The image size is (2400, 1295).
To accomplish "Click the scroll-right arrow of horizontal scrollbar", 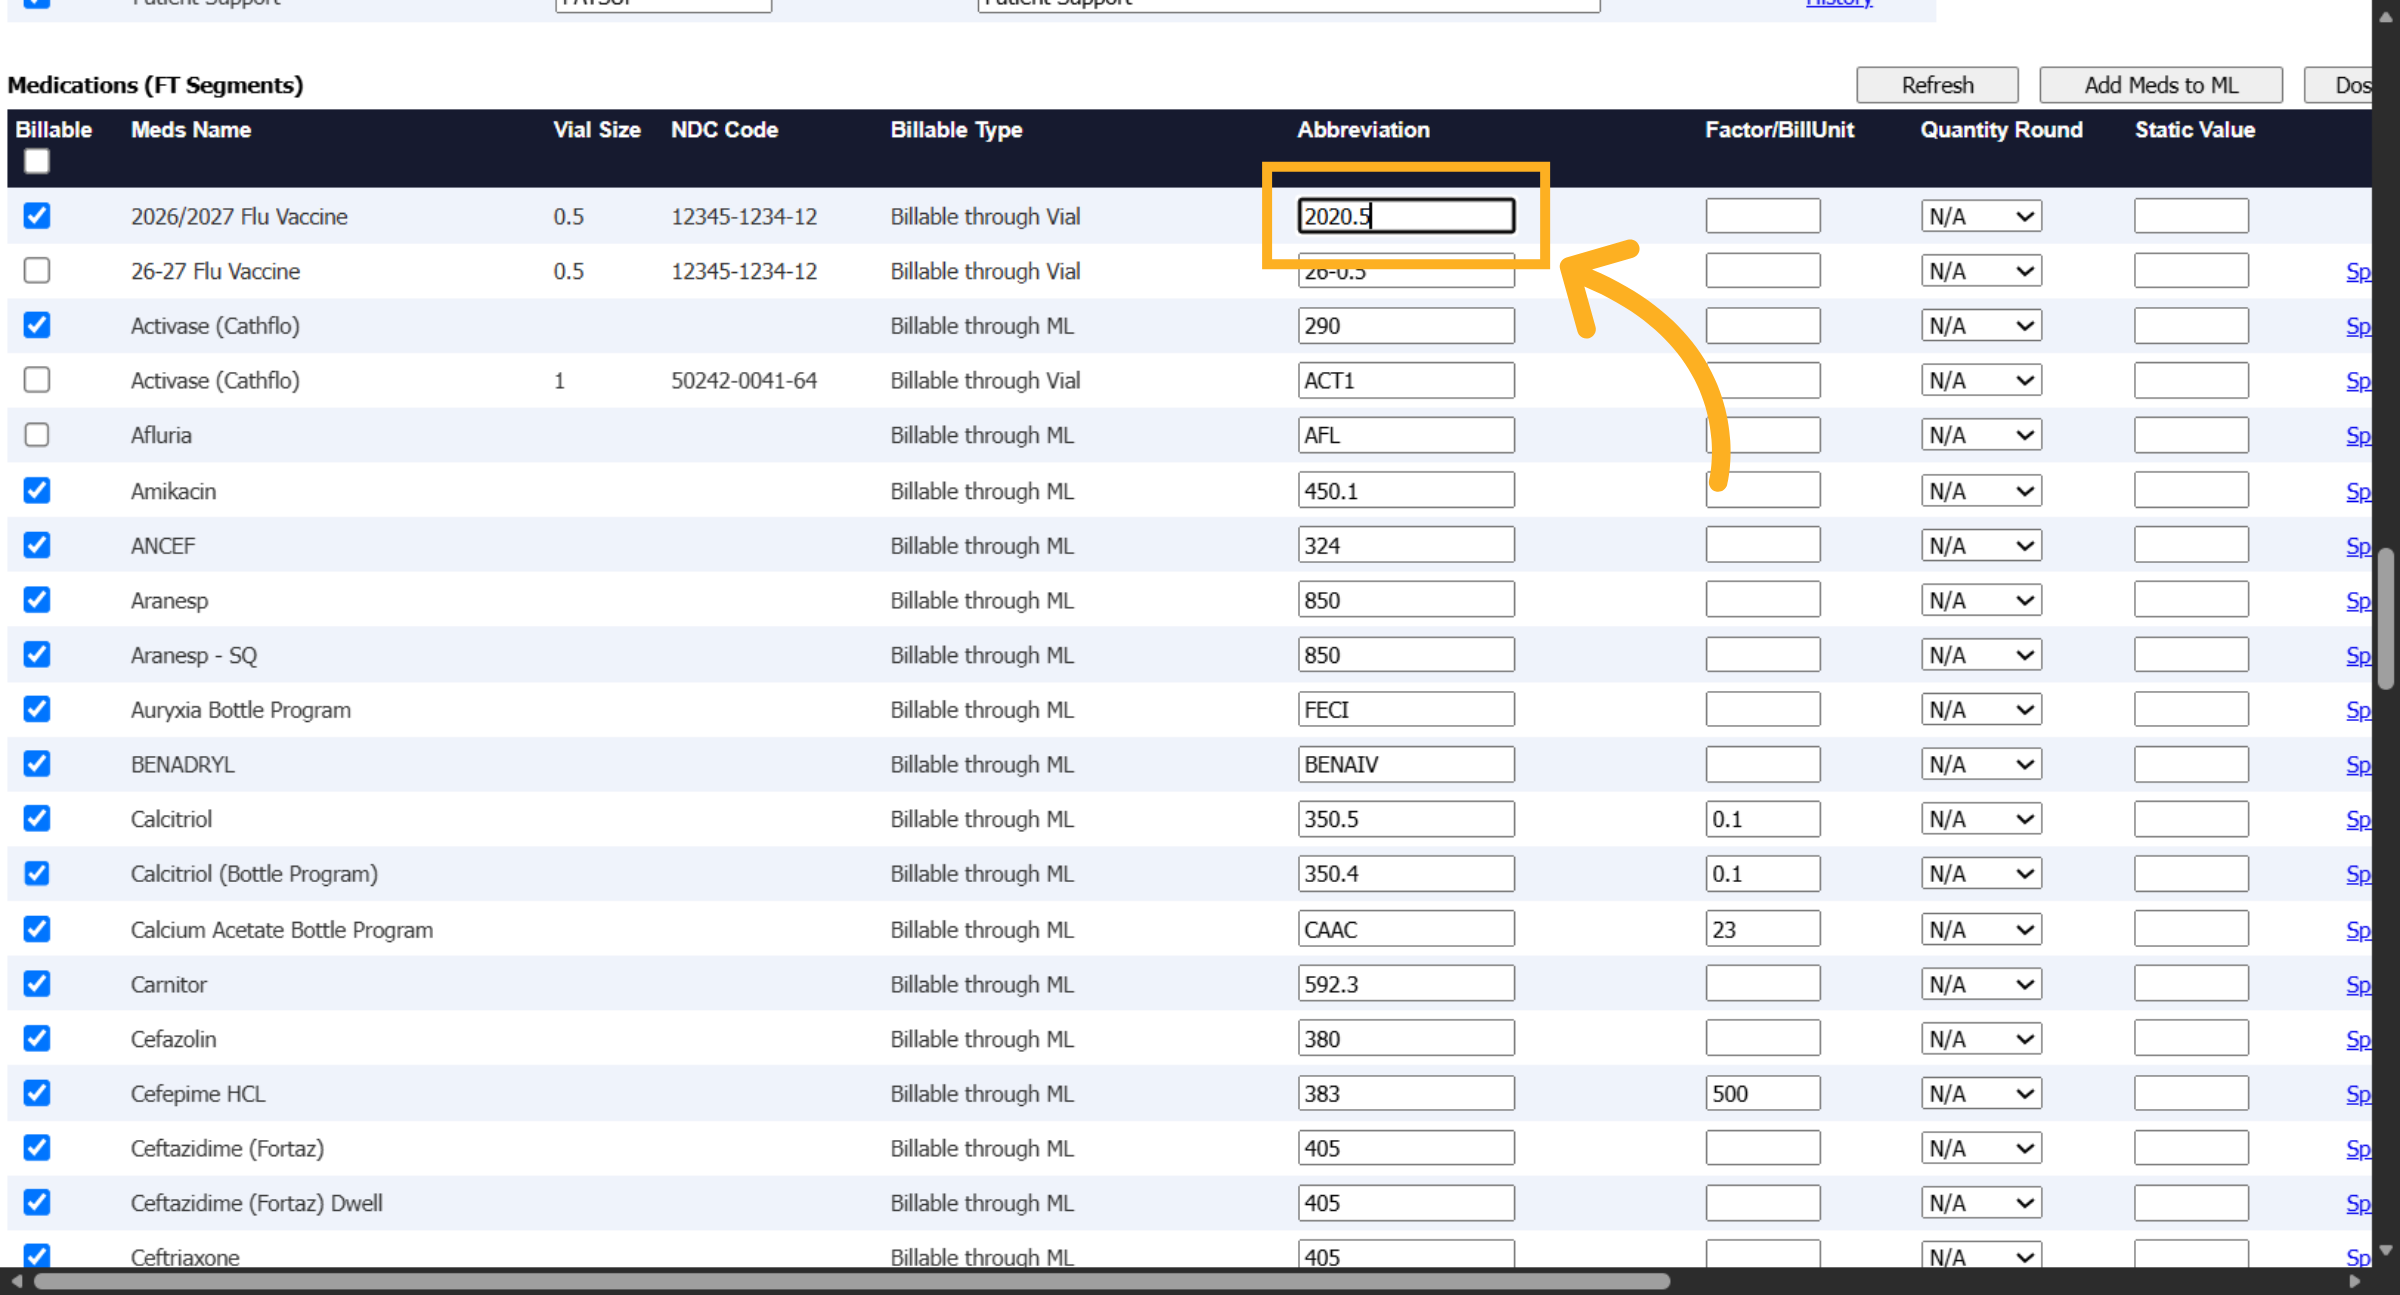I will pyautogui.click(x=2354, y=1281).
